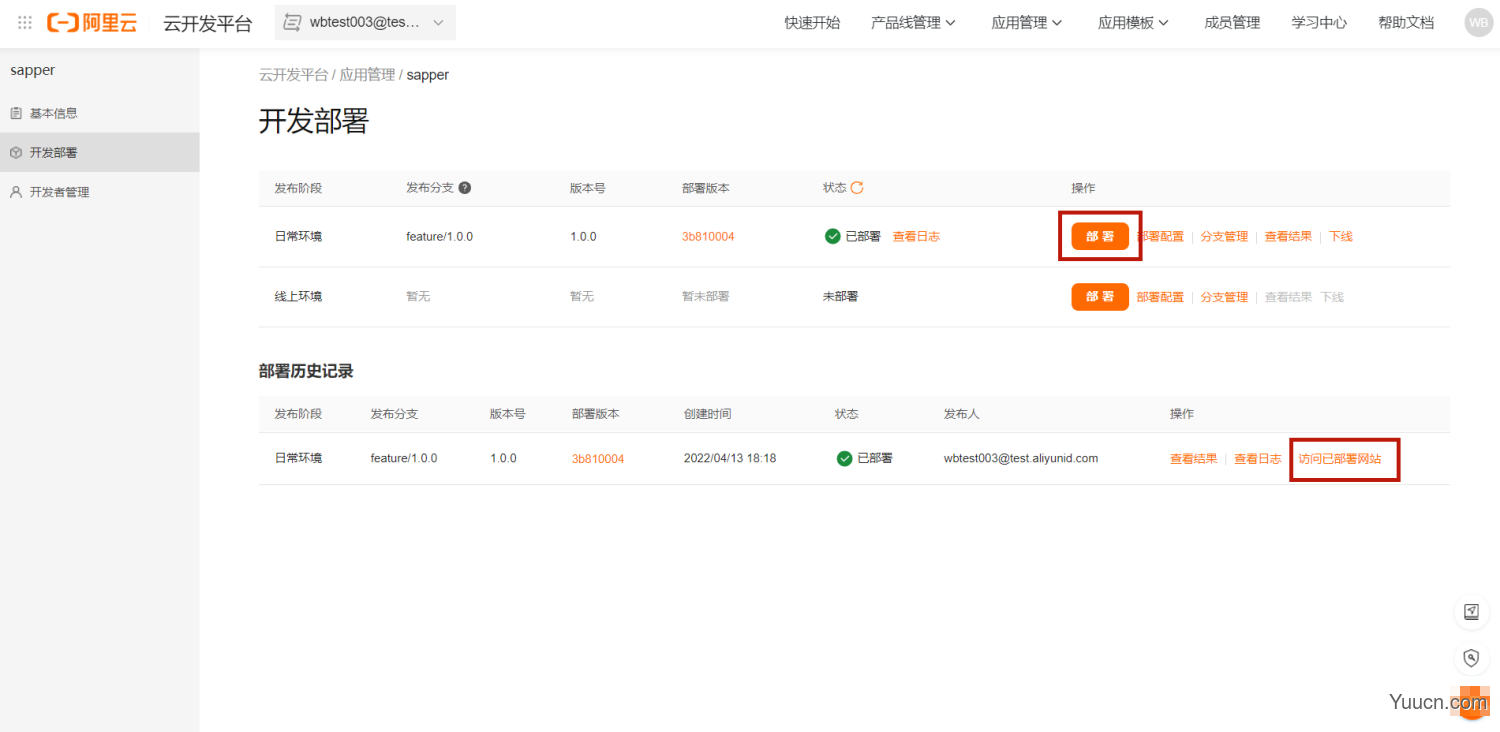Screen dimensions: 1500x732
Task: Click the 2022/04/13 18:18 creation time
Action: 730,459
